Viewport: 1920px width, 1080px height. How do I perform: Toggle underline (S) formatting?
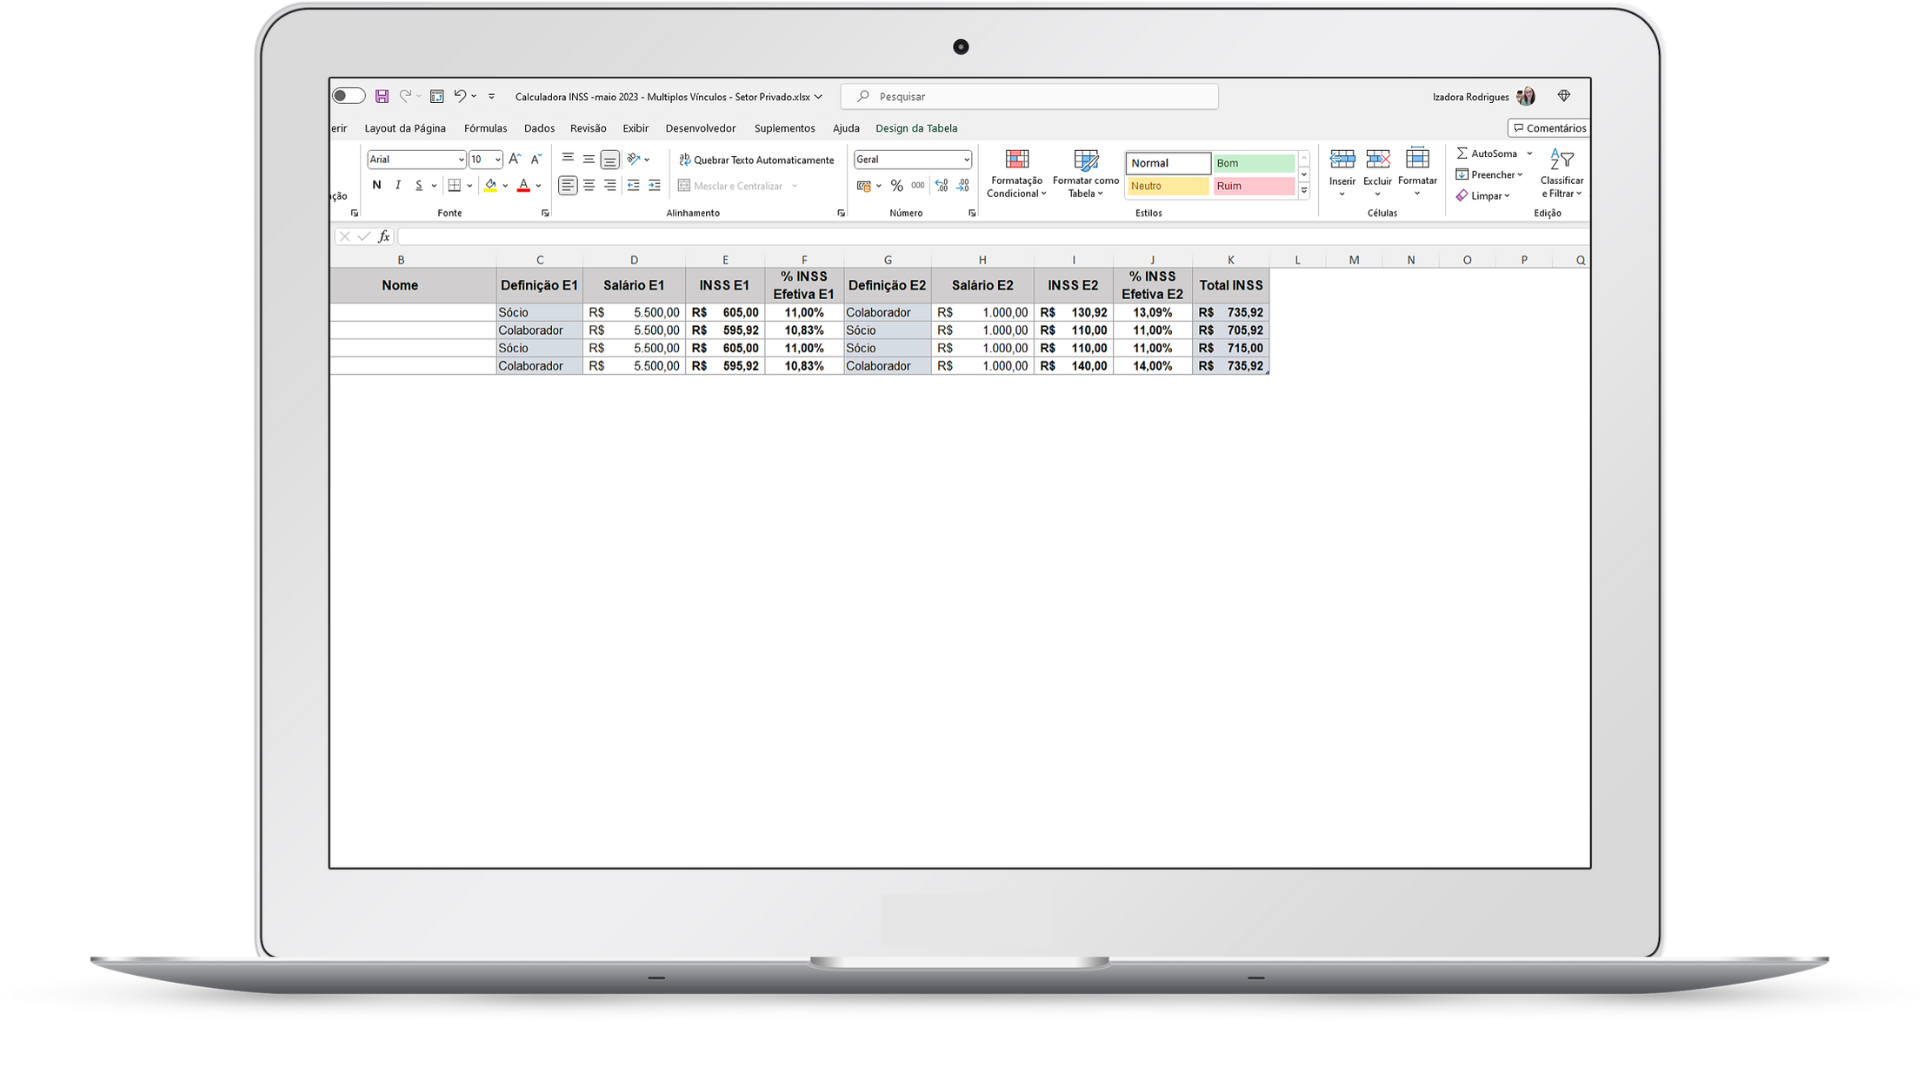[x=419, y=185]
